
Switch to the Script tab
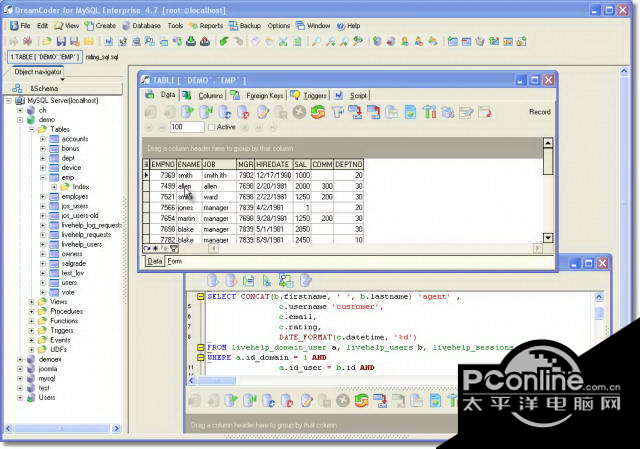click(351, 96)
